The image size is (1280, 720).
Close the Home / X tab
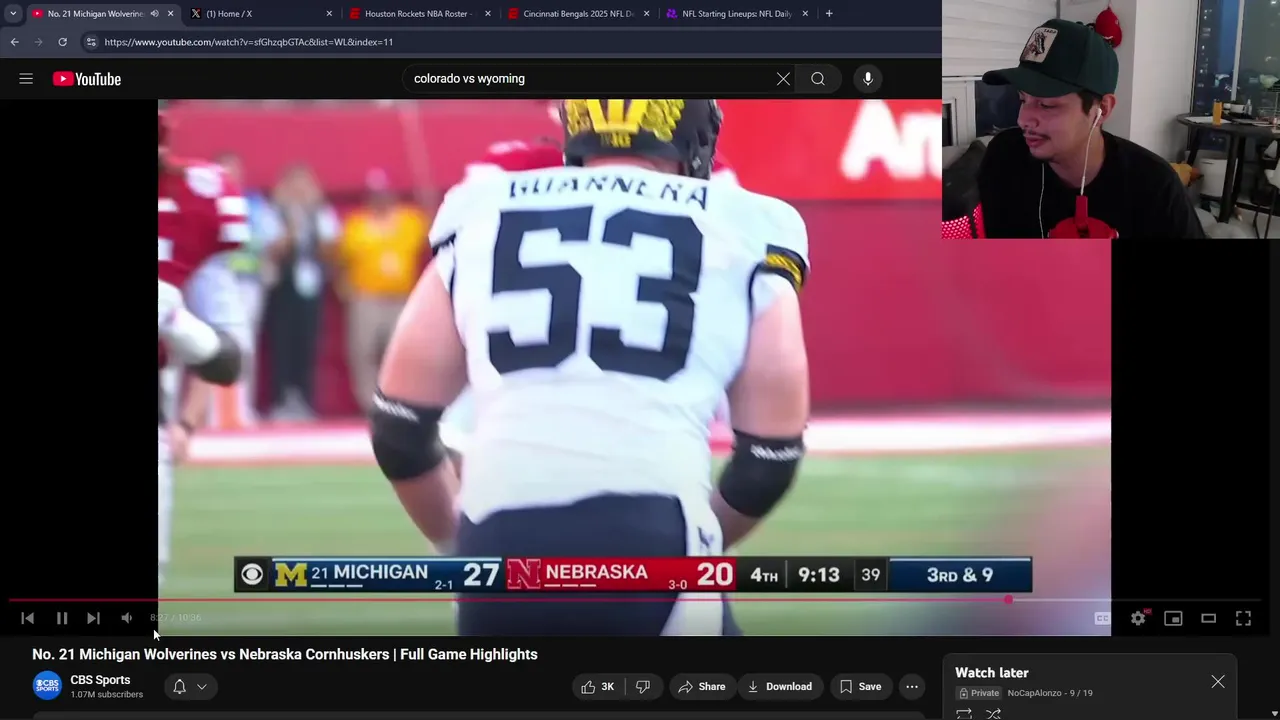coord(329,14)
